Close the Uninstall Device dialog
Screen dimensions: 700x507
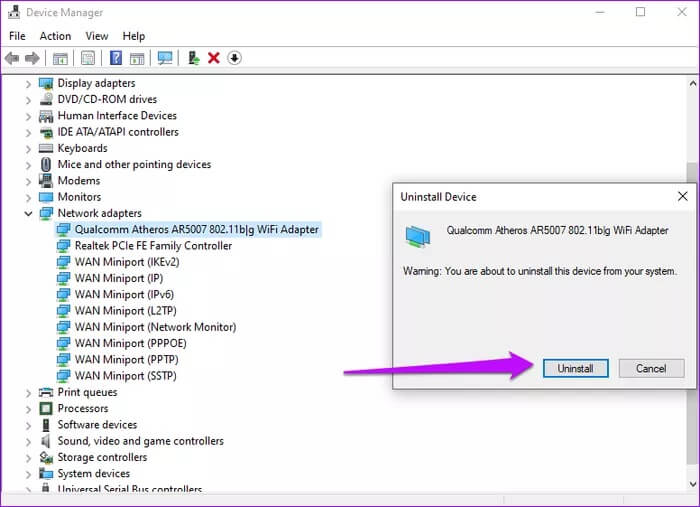tap(683, 196)
